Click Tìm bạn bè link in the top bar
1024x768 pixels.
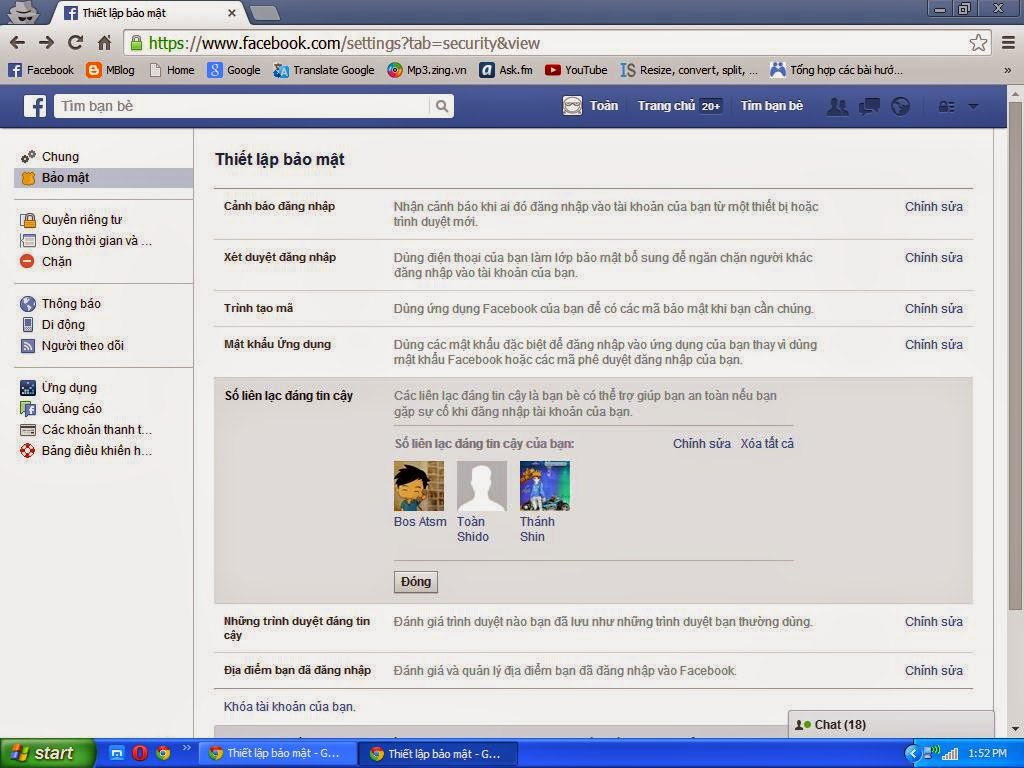pyautogui.click(x=771, y=106)
